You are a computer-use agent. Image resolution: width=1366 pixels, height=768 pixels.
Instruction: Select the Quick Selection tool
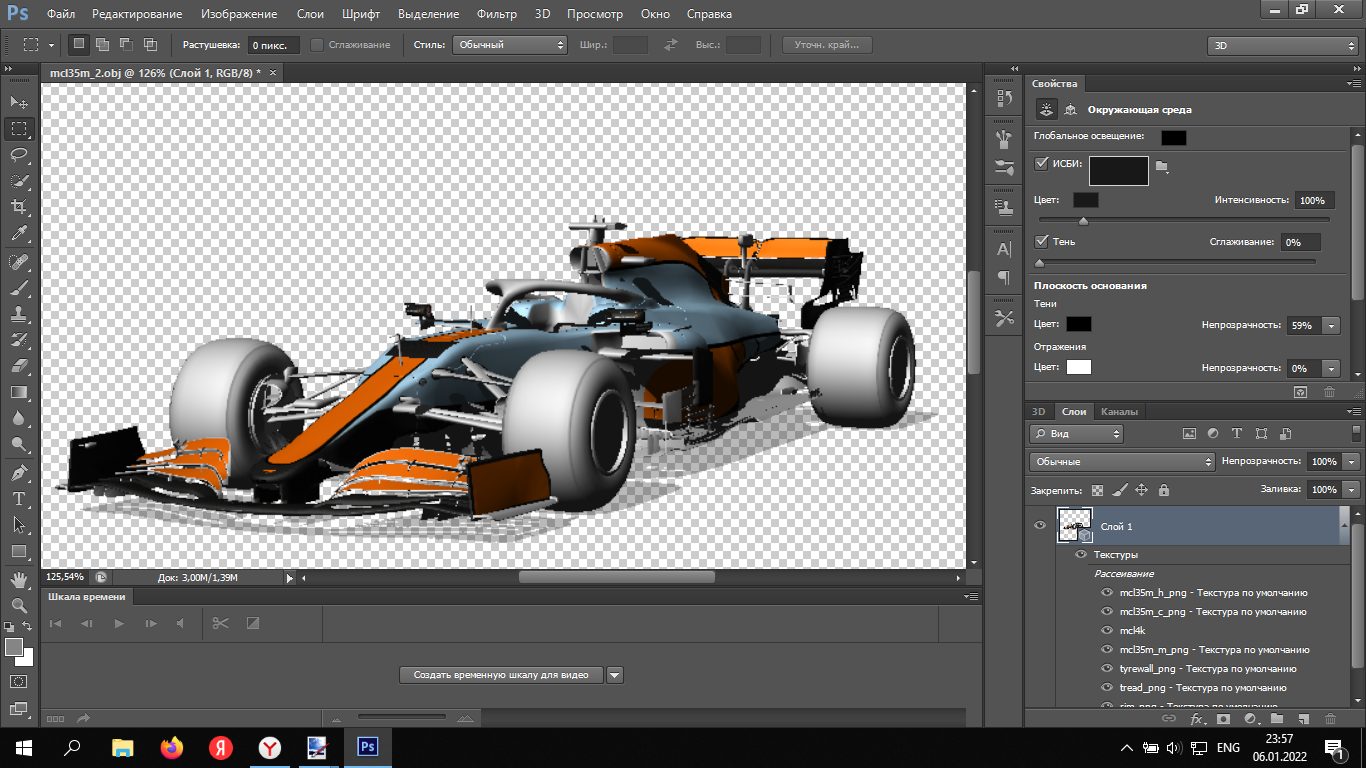point(19,181)
